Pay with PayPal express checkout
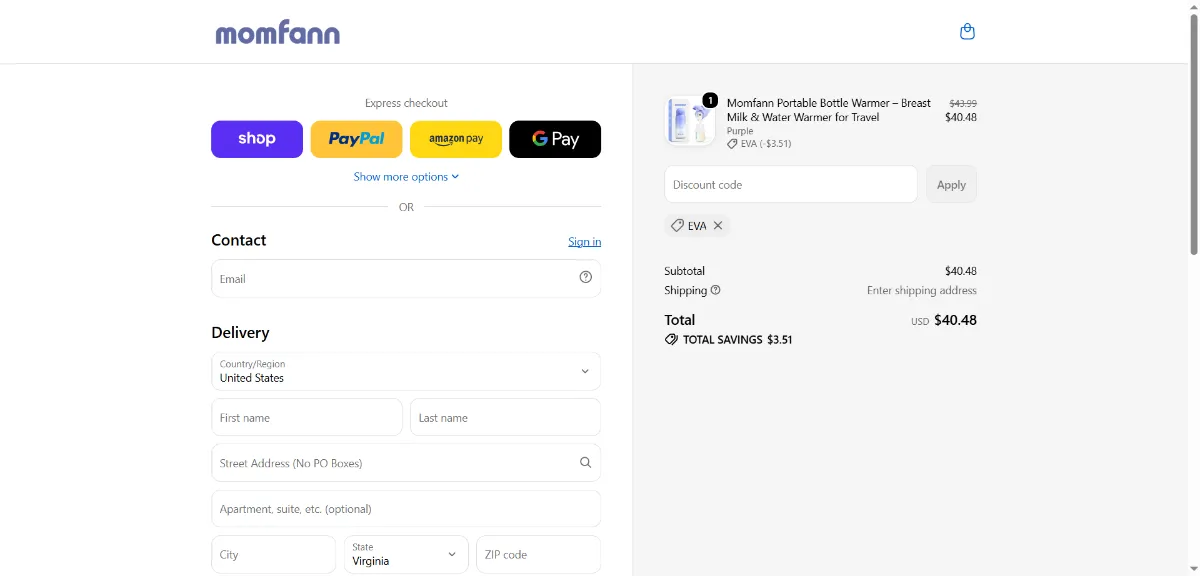This screenshot has width=1200, height=576. (x=356, y=139)
